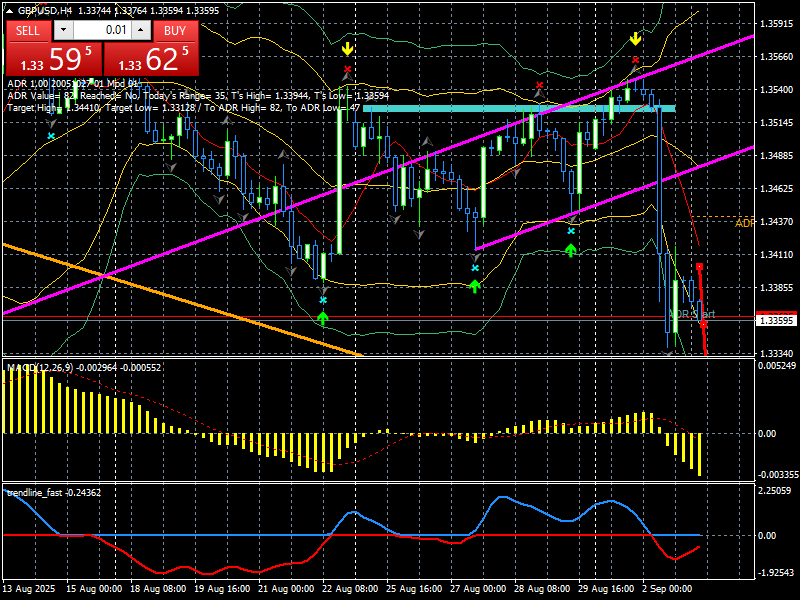Image resolution: width=800 pixels, height=600 pixels.
Task: Click the green up arrow below 22 Aug low
Action: click(x=323, y=318)
